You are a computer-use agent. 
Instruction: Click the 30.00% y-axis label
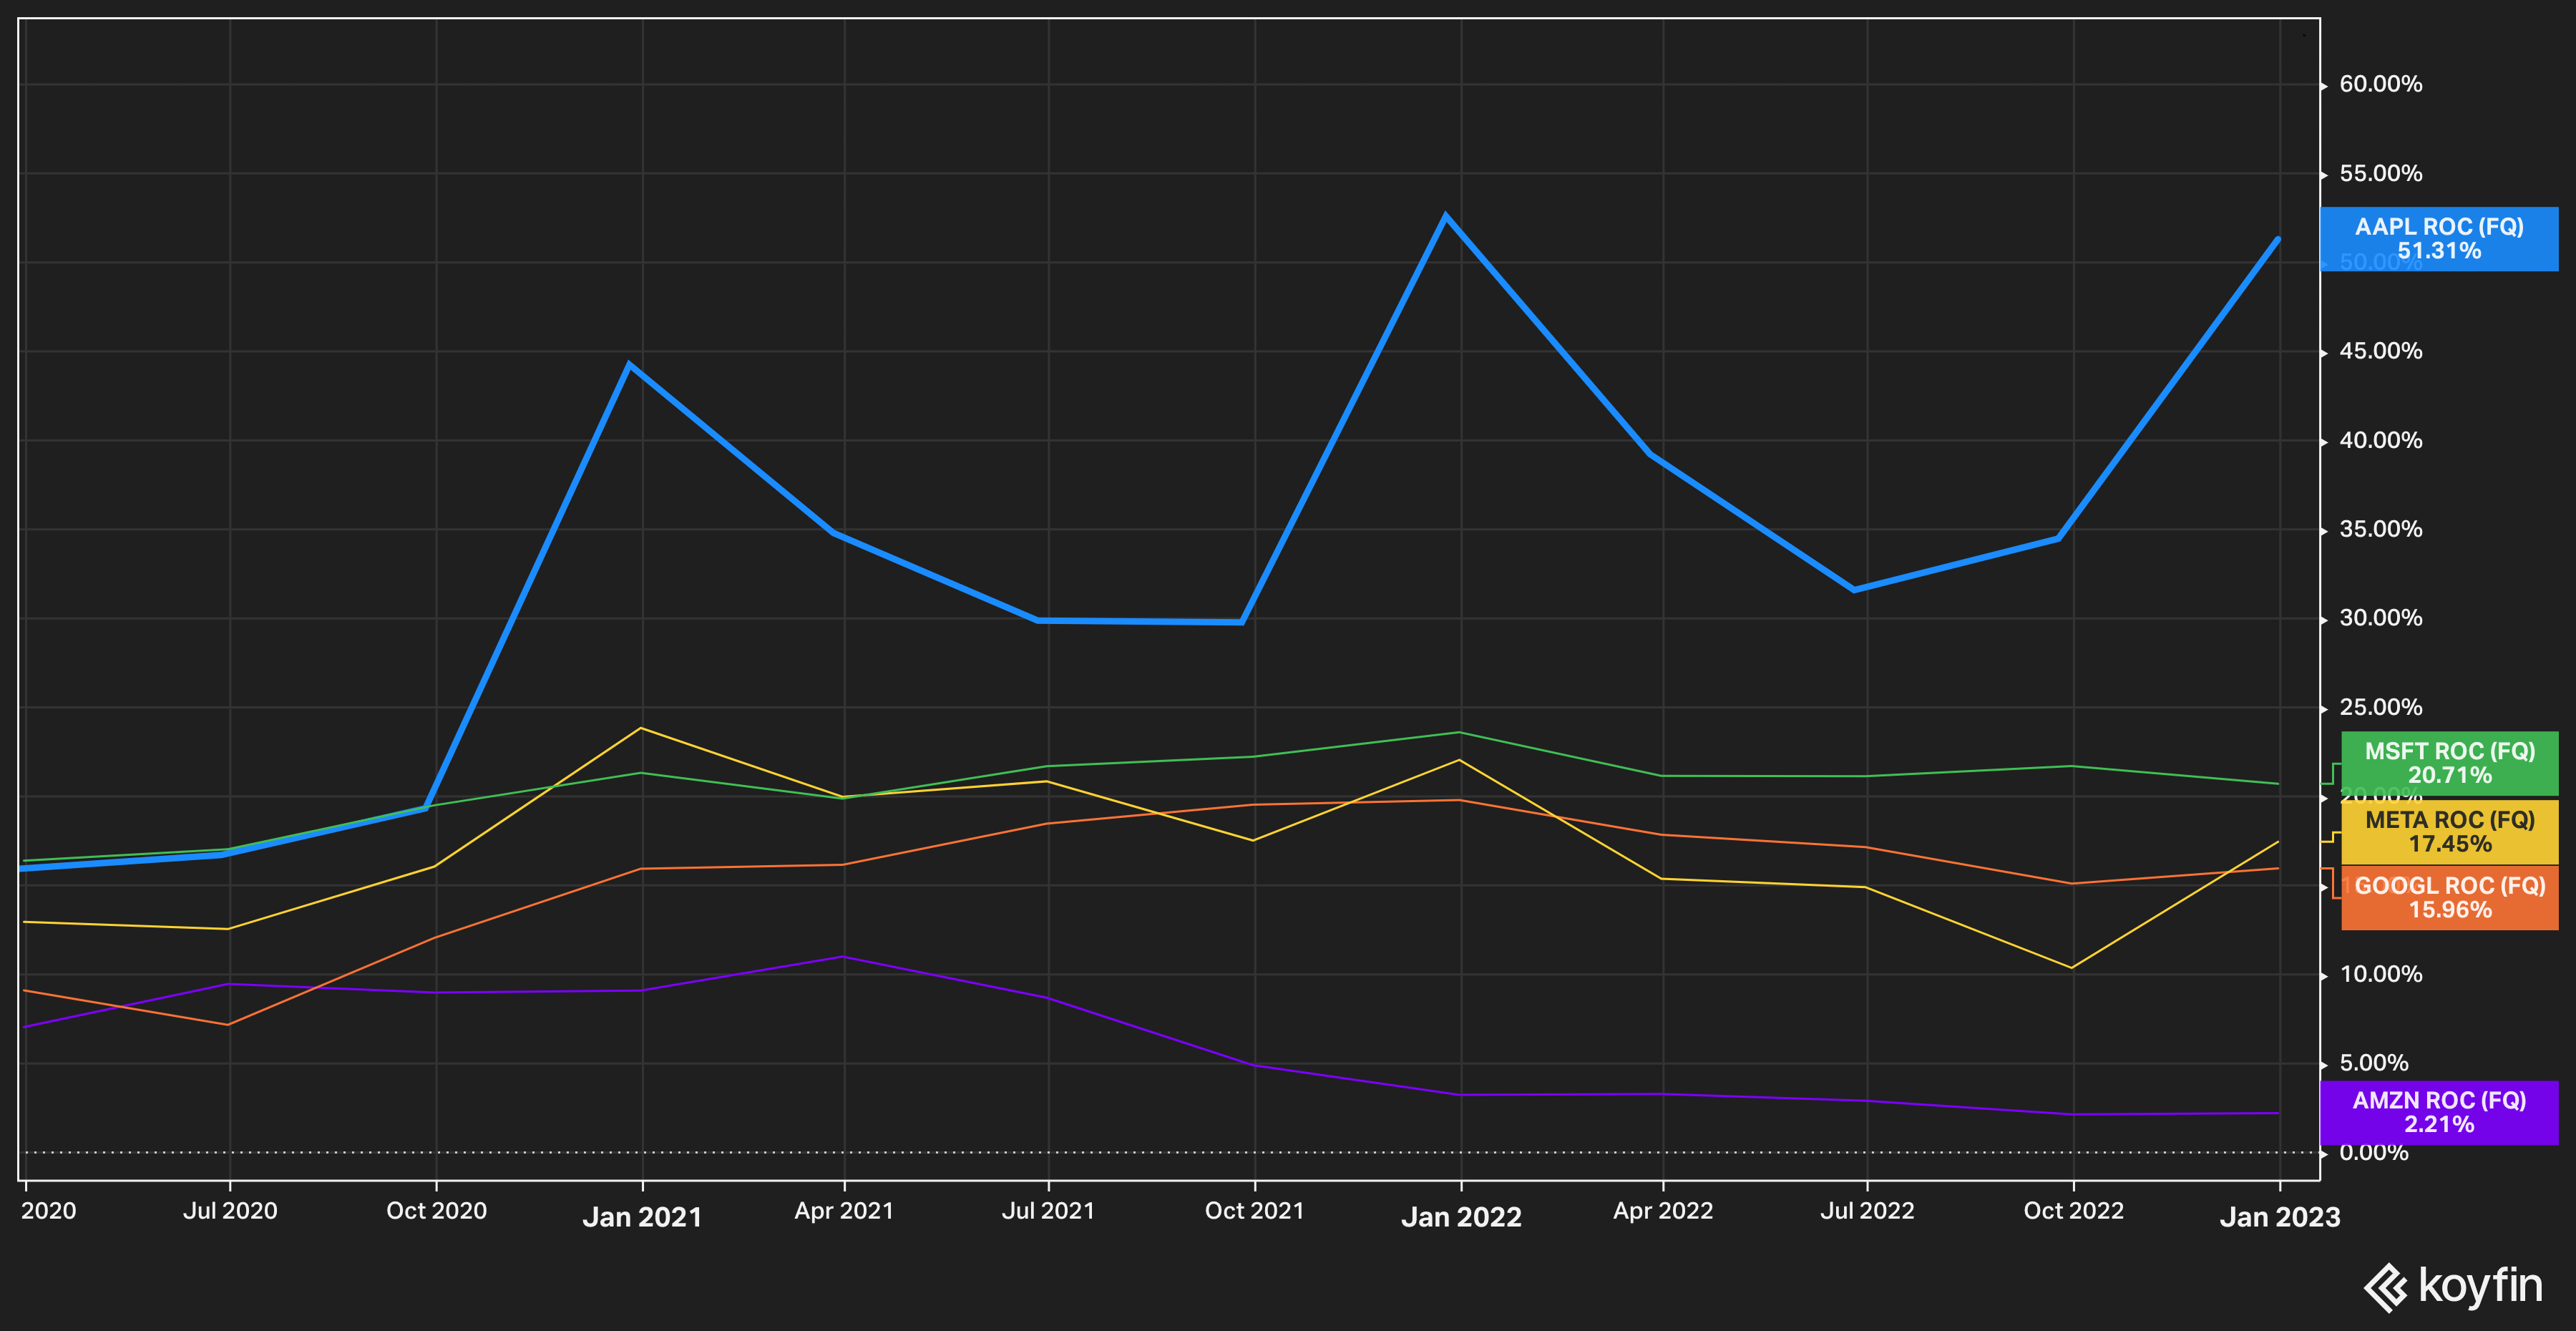2380,618
